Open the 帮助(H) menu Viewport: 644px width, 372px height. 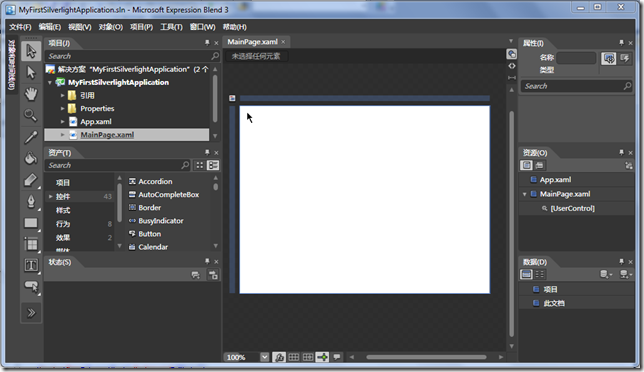[x=235, y=27]
